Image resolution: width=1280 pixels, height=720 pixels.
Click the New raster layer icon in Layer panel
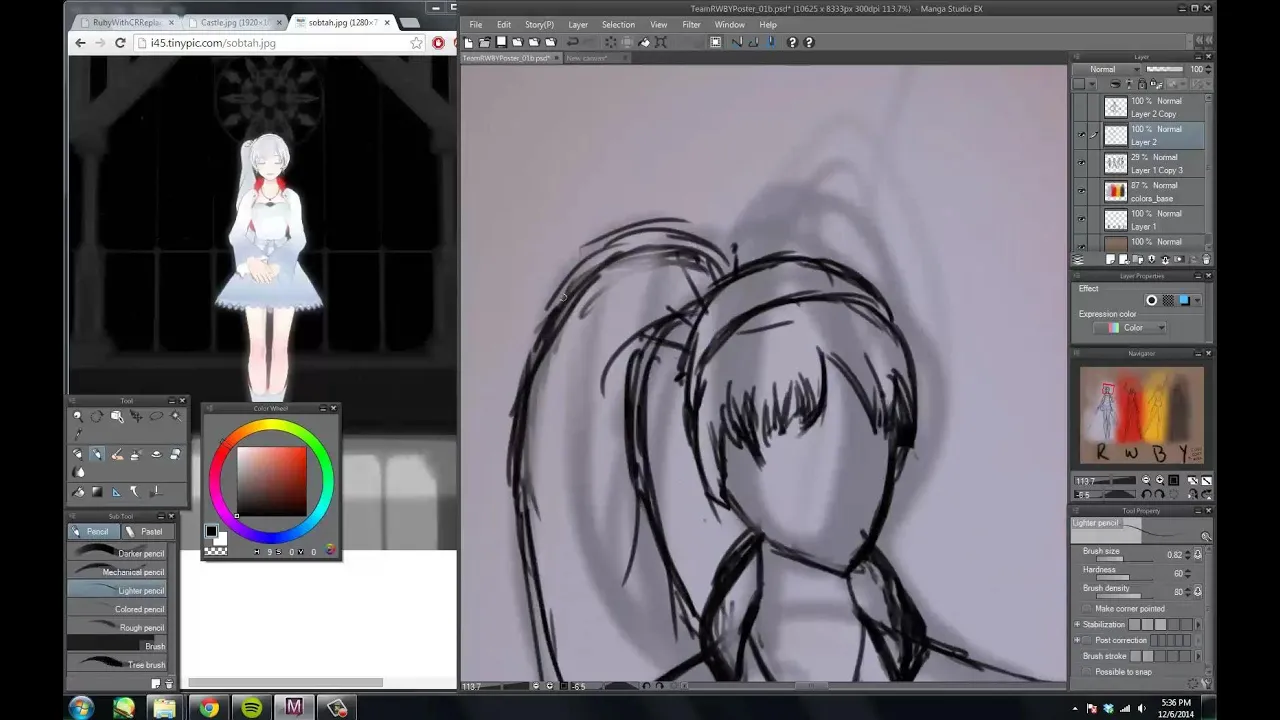[1111, 260]
